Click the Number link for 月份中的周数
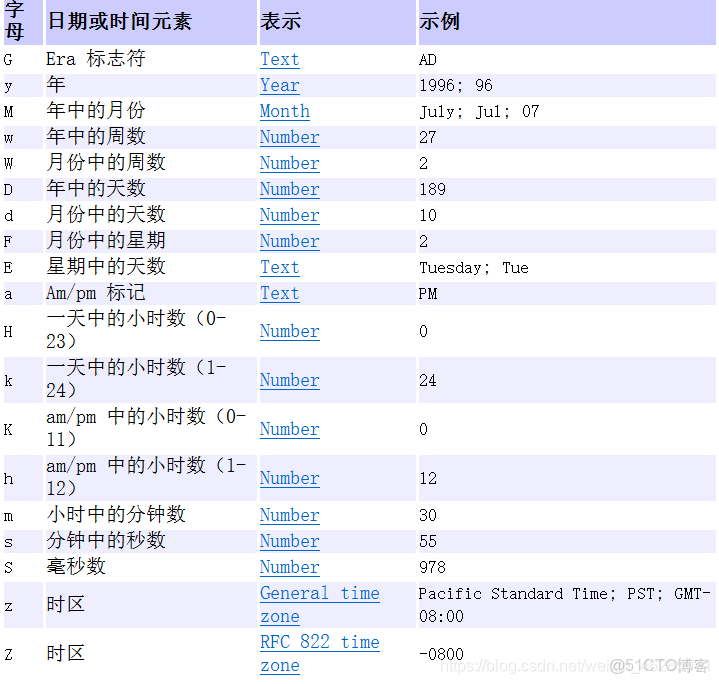The height and width of the screenshot is (684, 719). (290, 163)
